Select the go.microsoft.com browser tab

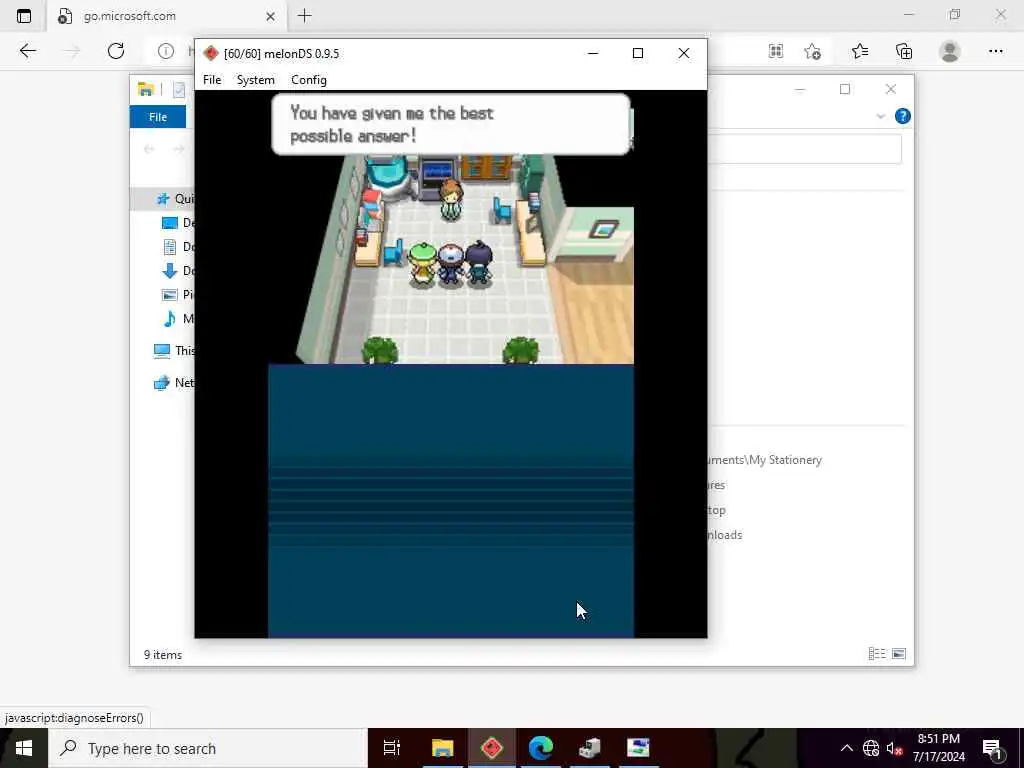pos(167,16)
